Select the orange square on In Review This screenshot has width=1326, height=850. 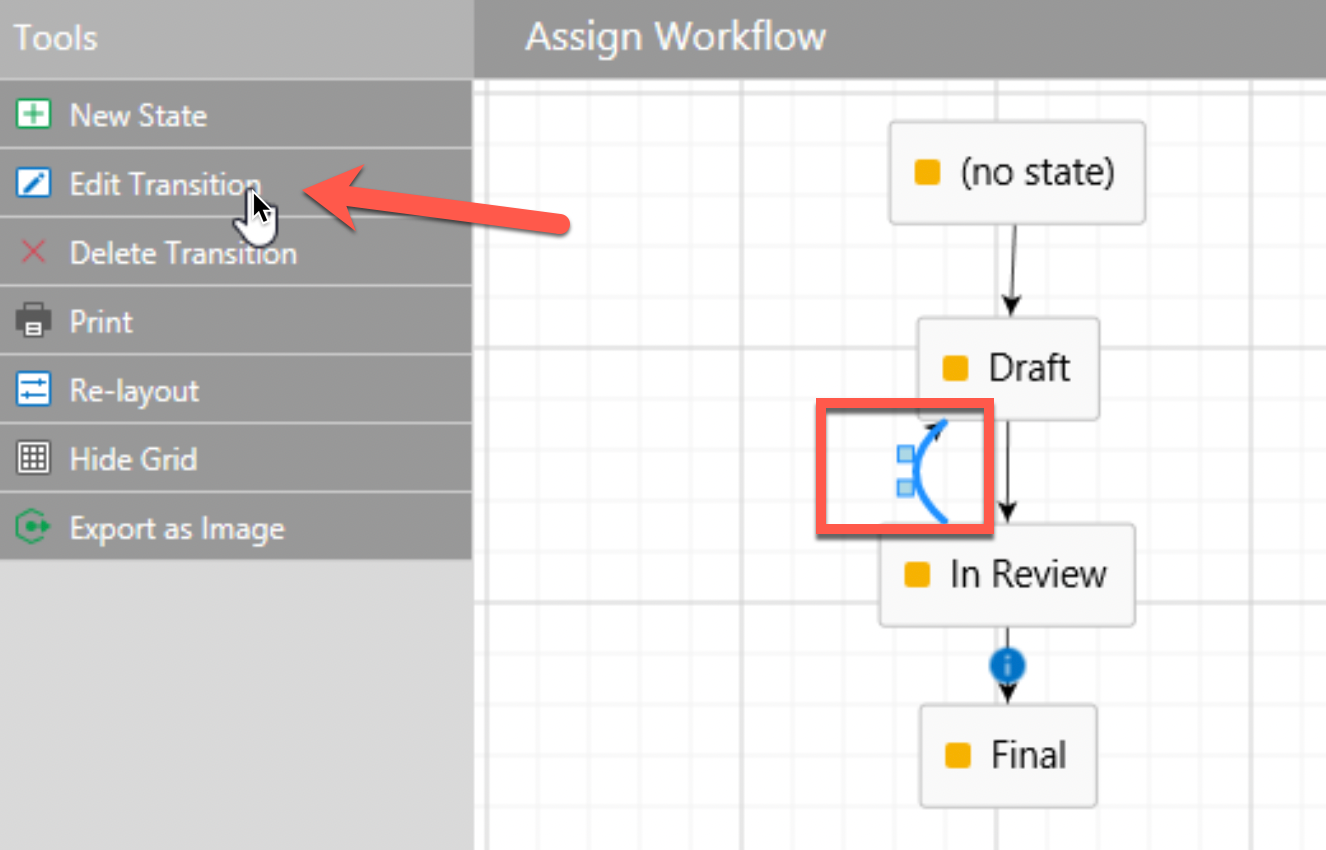(x=917, y=575)
